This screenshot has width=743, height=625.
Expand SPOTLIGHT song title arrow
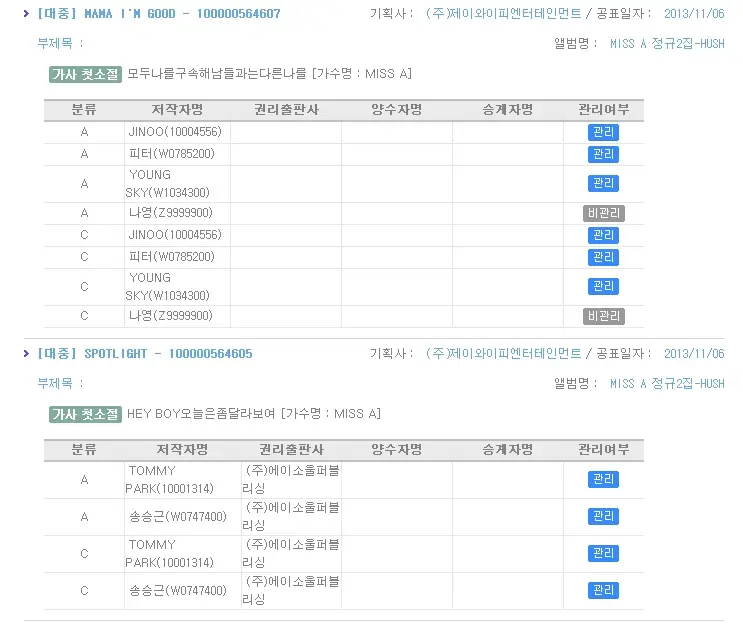click(27, 353)
